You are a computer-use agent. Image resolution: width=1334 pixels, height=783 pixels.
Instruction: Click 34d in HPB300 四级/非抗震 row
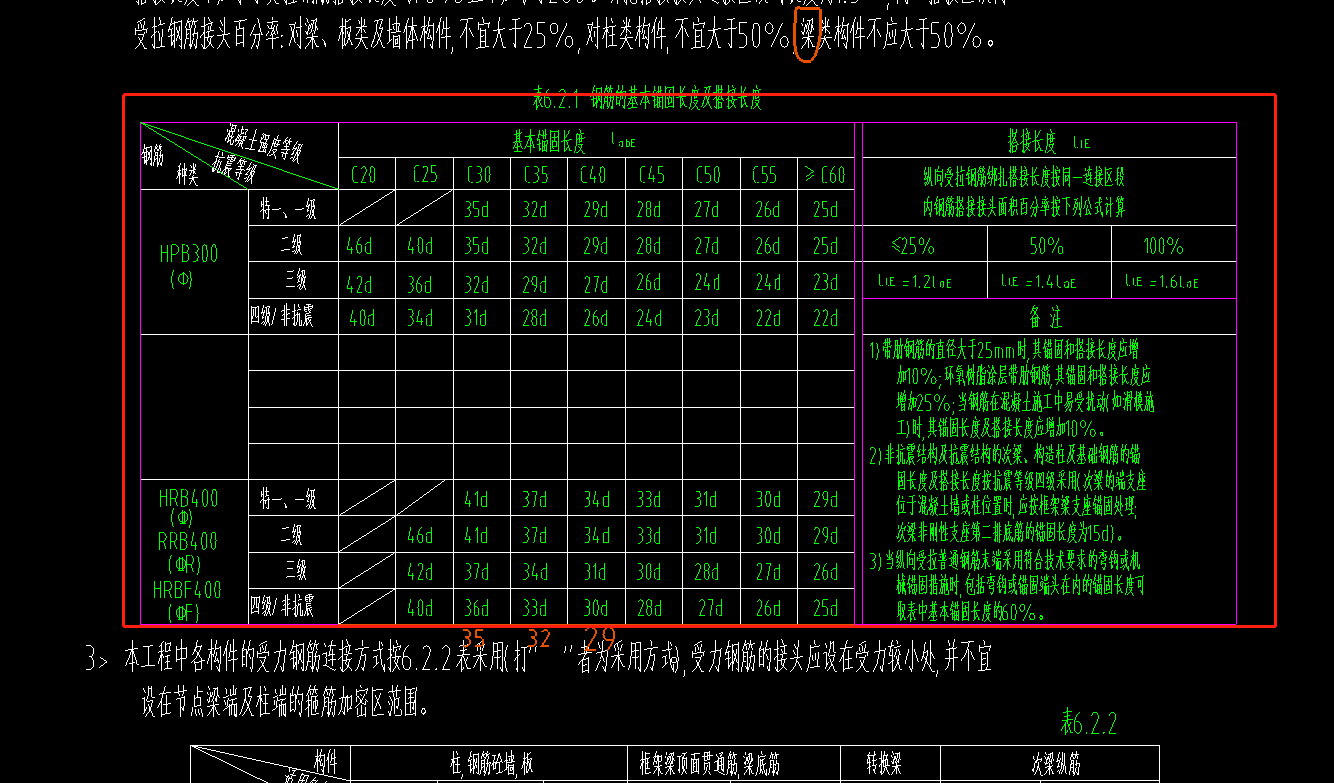click(x=420, y=319)
